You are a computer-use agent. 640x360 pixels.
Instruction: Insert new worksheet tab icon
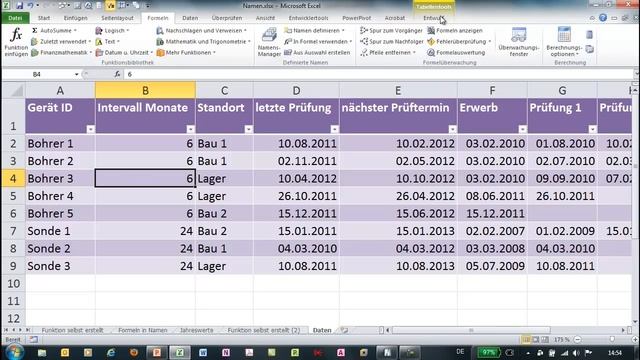point(344,330)
